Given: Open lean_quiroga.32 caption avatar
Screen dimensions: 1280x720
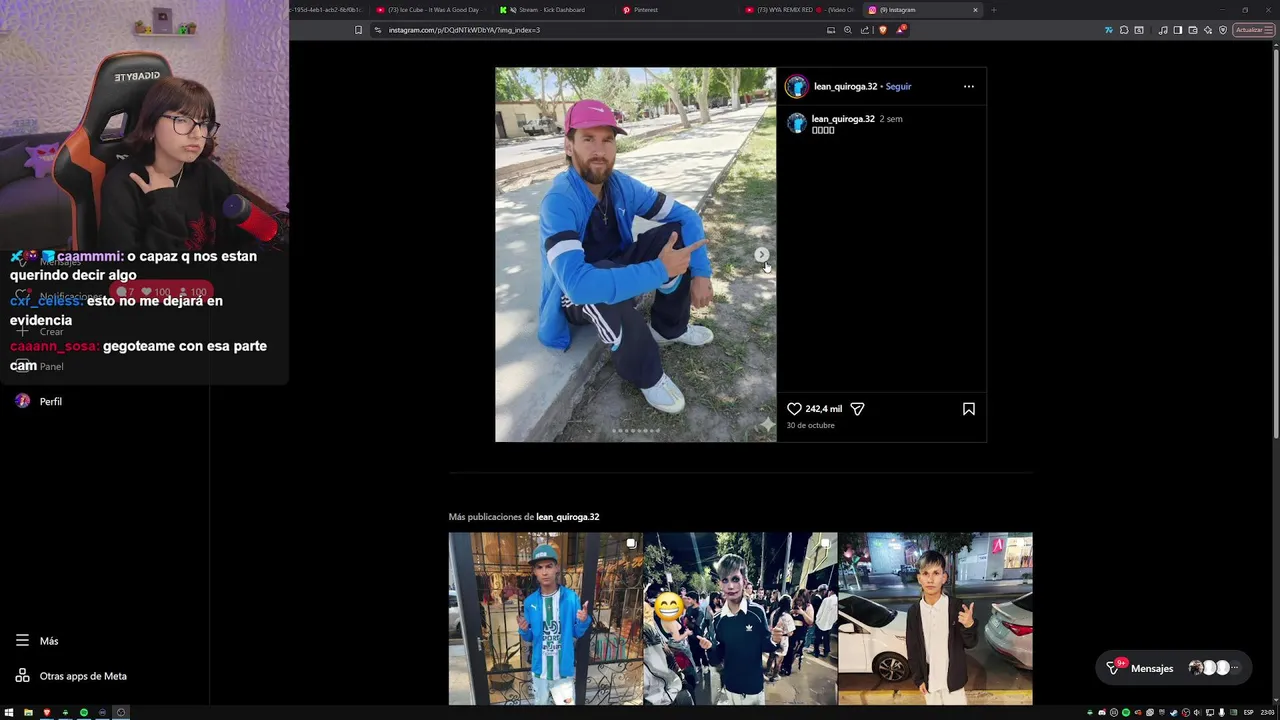Looking at the screenshot, I should (796, 123).
